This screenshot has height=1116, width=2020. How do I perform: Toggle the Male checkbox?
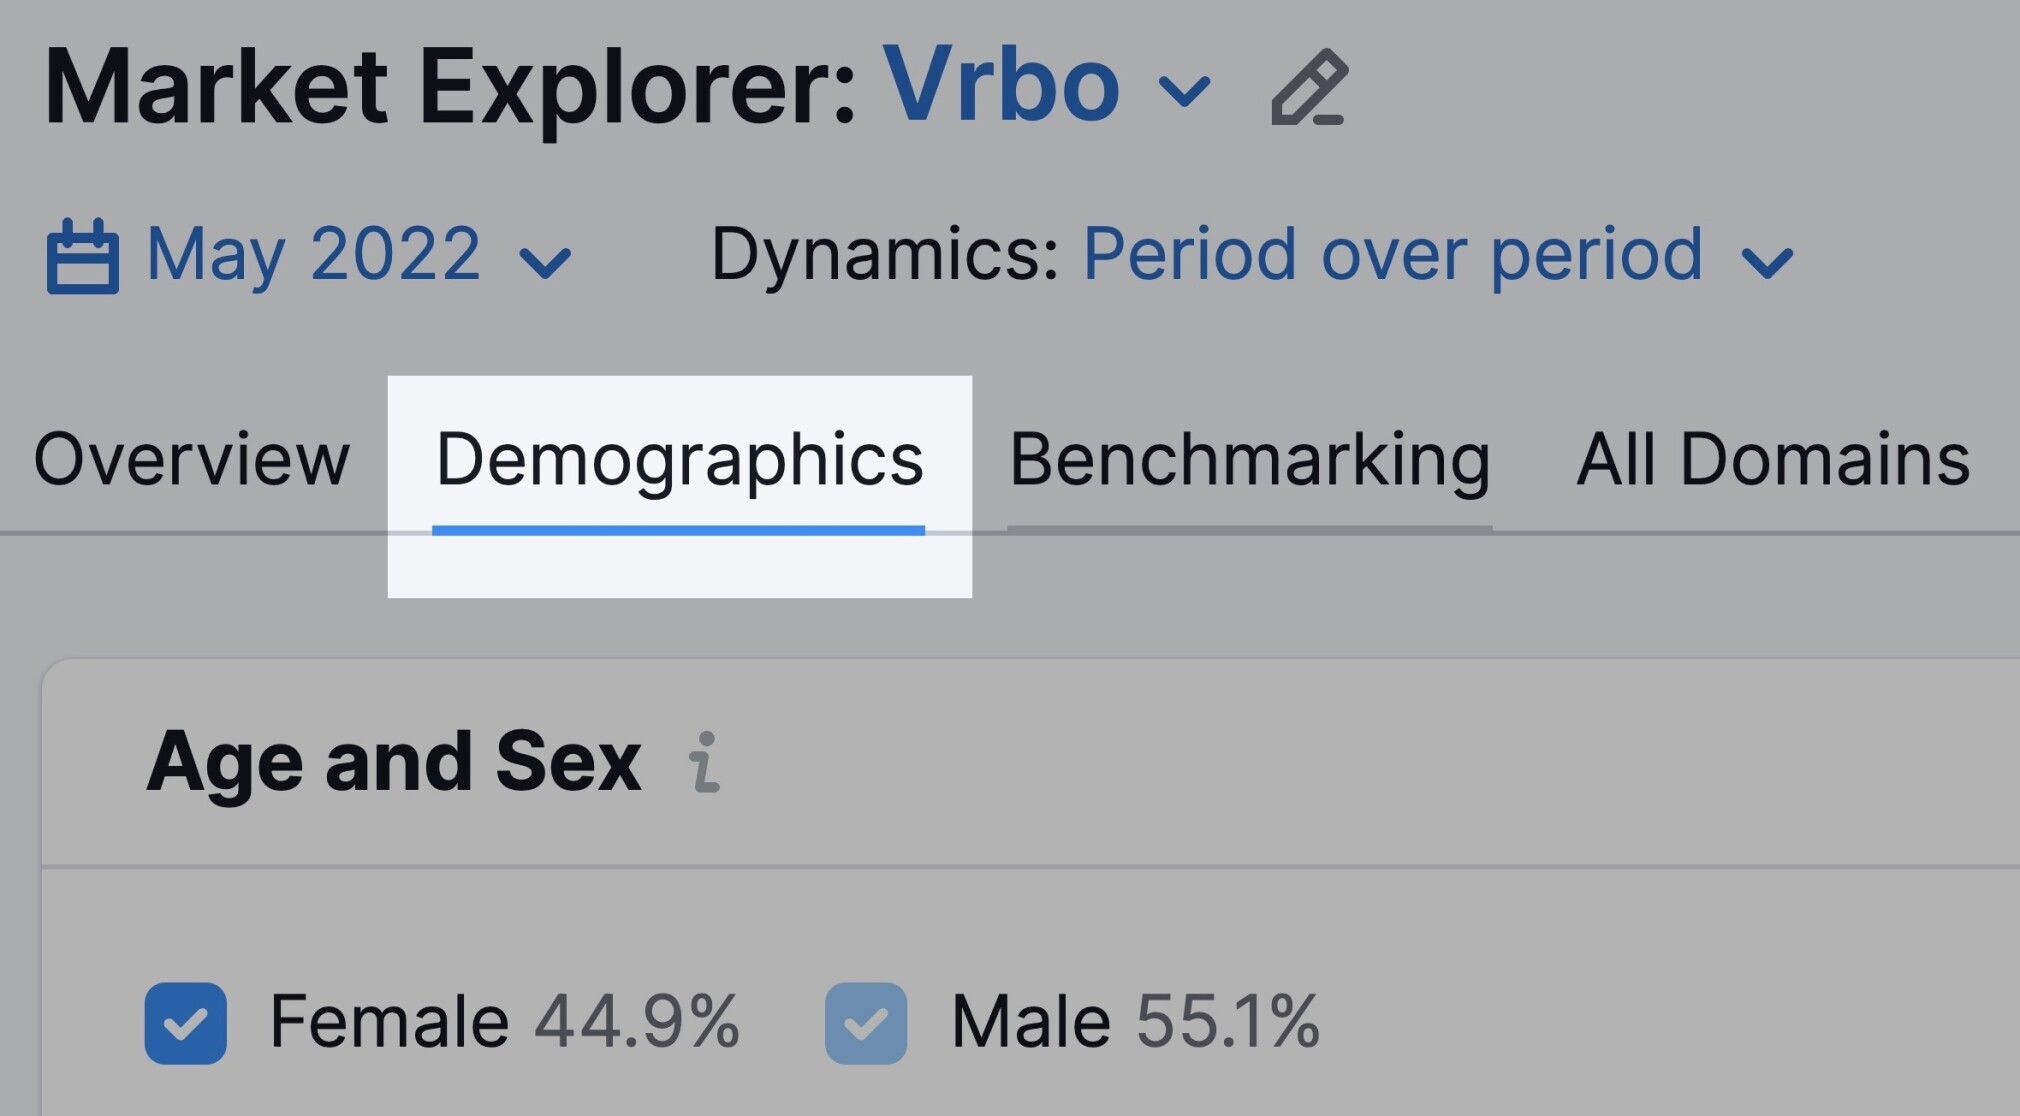[x=866, y=1023]
